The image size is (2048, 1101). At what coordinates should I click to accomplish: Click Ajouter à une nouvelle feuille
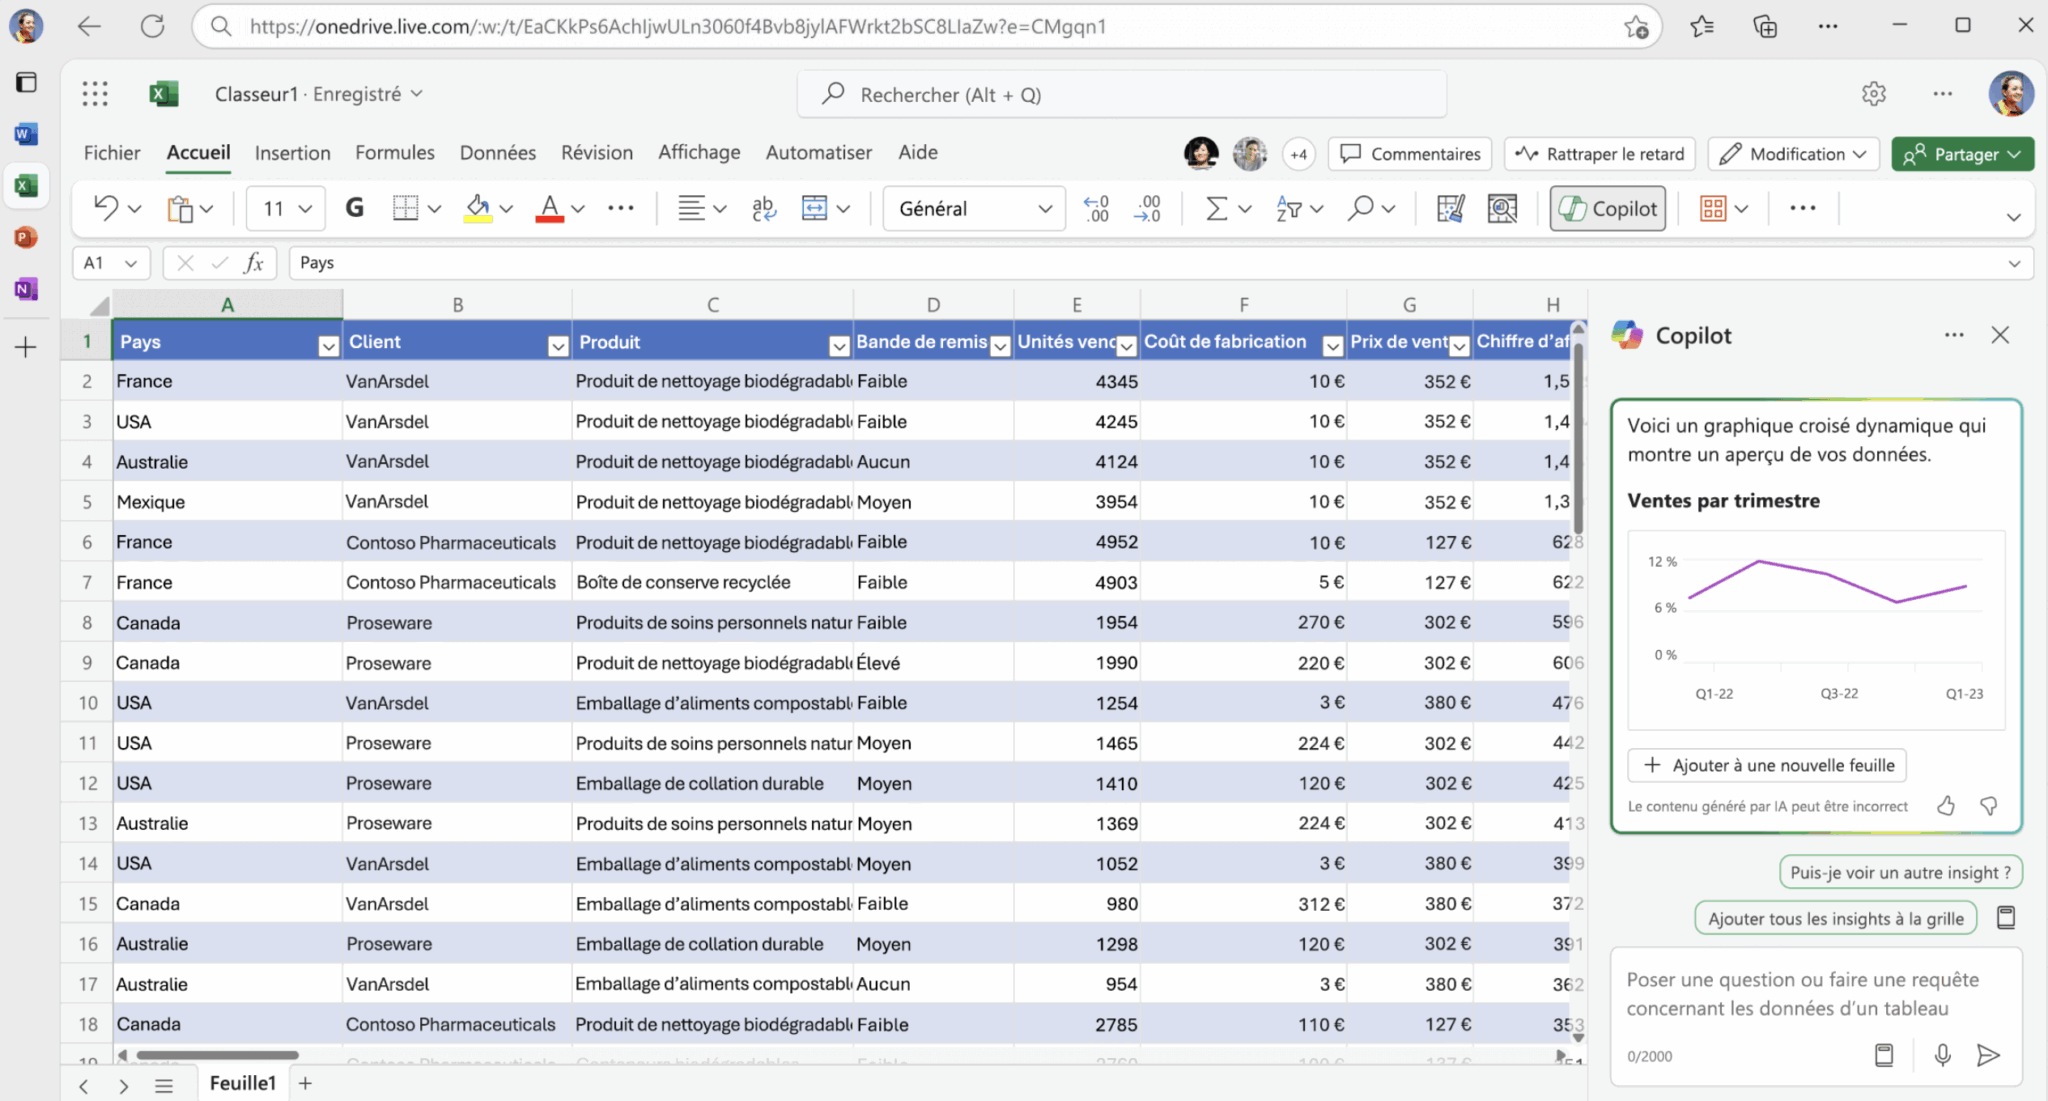point(1767,765)
